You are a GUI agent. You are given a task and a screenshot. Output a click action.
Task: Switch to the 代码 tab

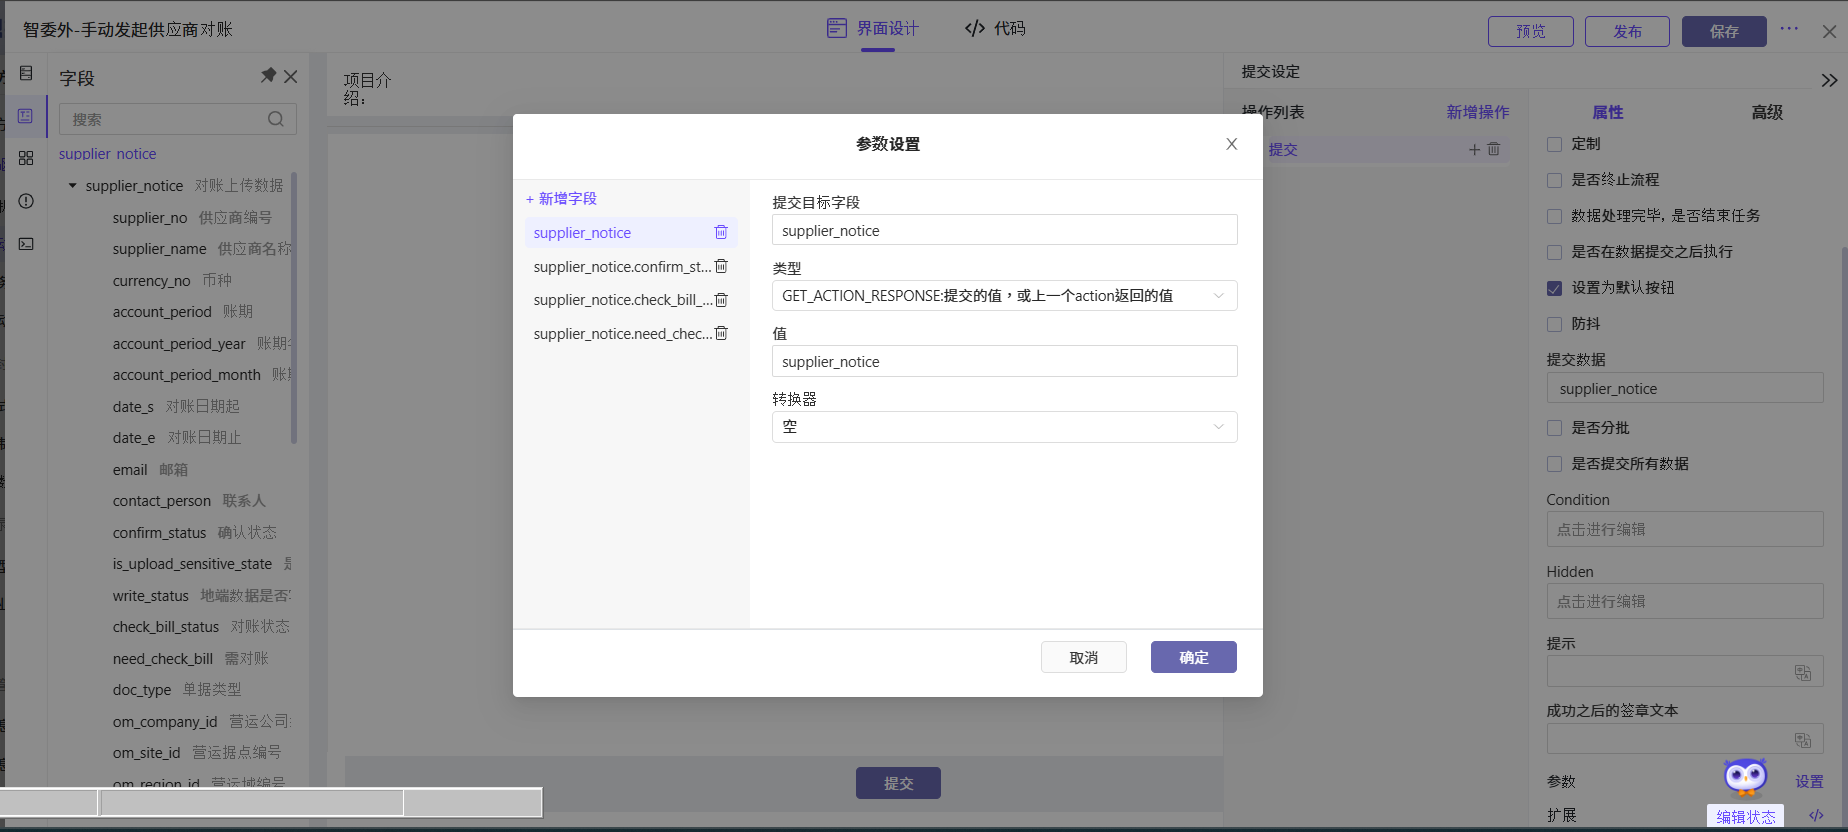pyautogui.click(x=995, y=28)
